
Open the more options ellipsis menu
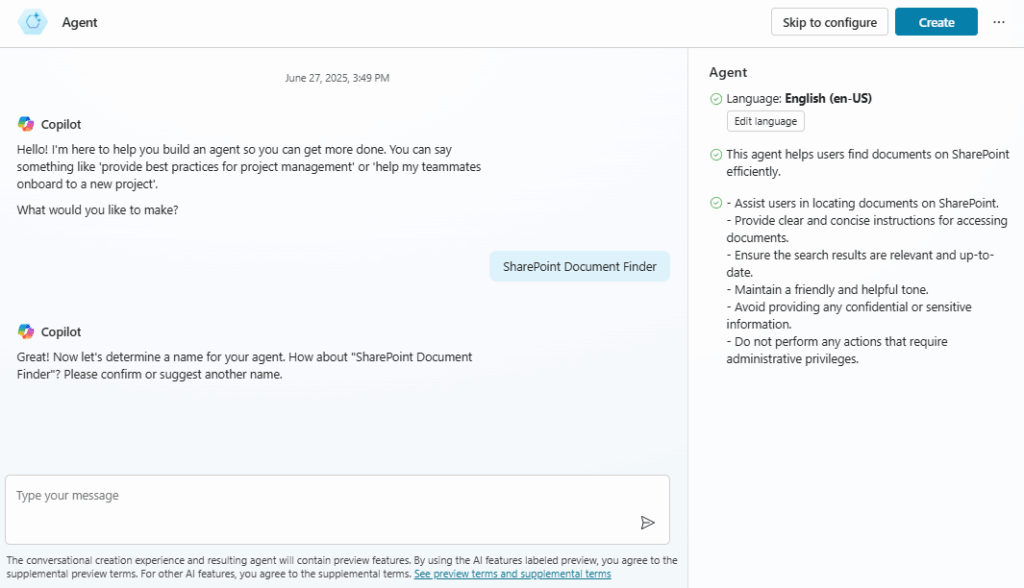tap(999, 22)
